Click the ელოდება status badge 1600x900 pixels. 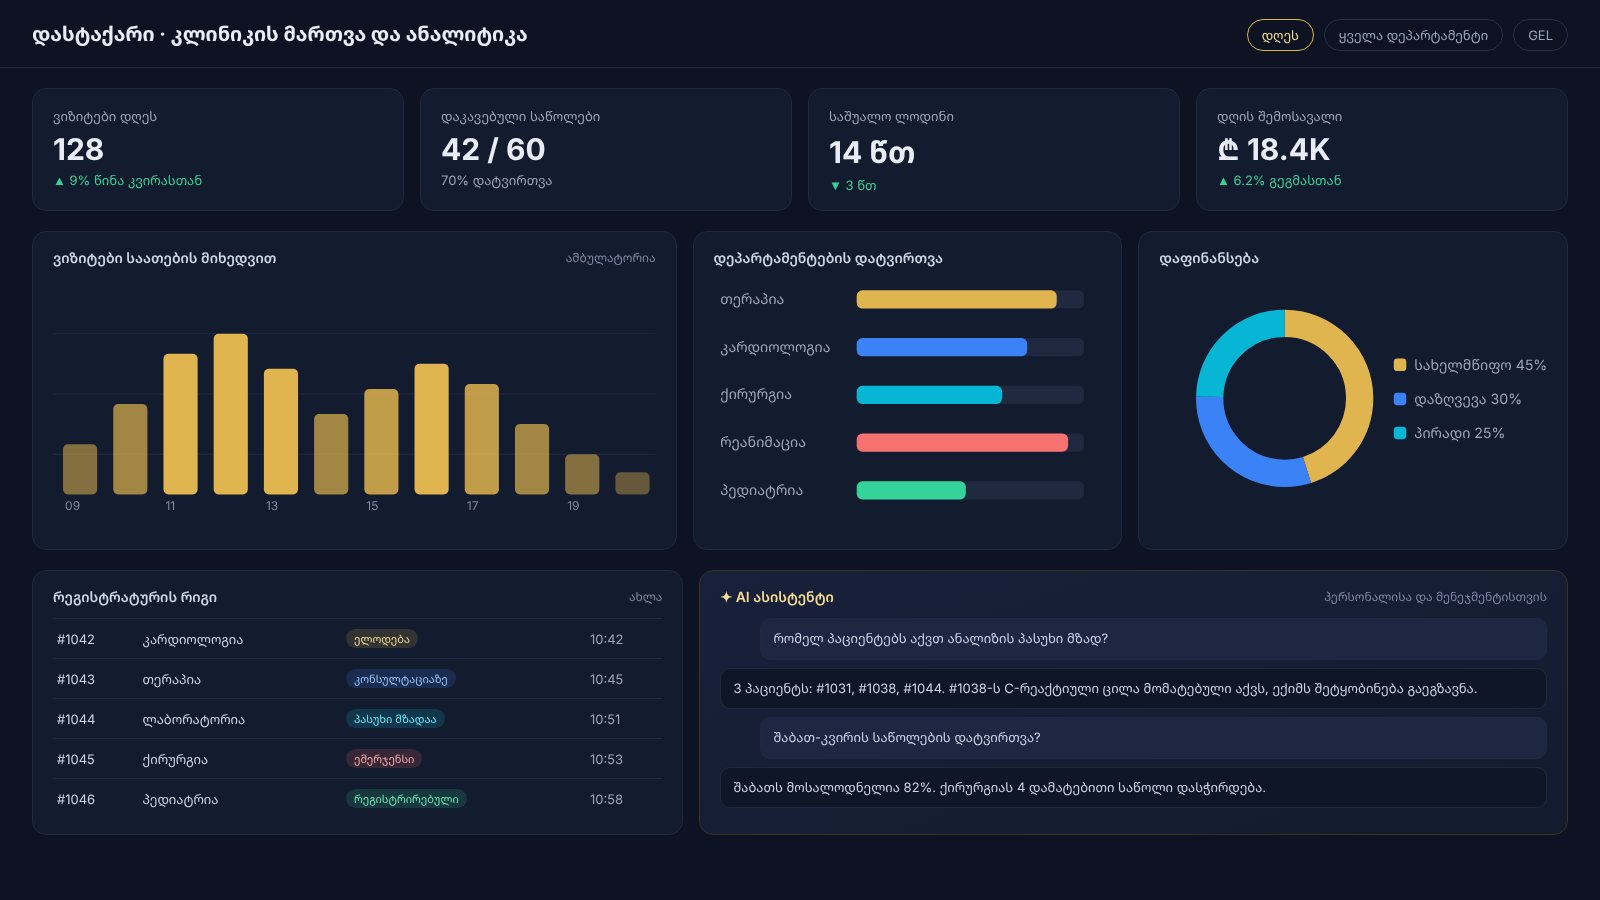point(382,639)
